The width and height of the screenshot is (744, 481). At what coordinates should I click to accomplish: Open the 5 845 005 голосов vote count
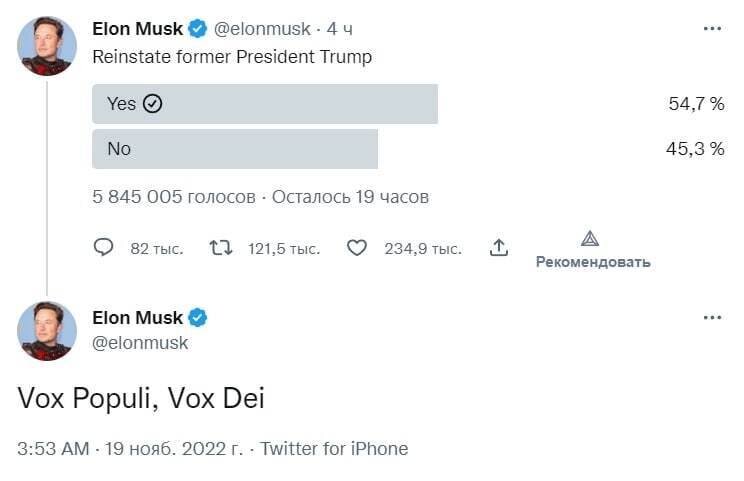(x=173, y=197)
